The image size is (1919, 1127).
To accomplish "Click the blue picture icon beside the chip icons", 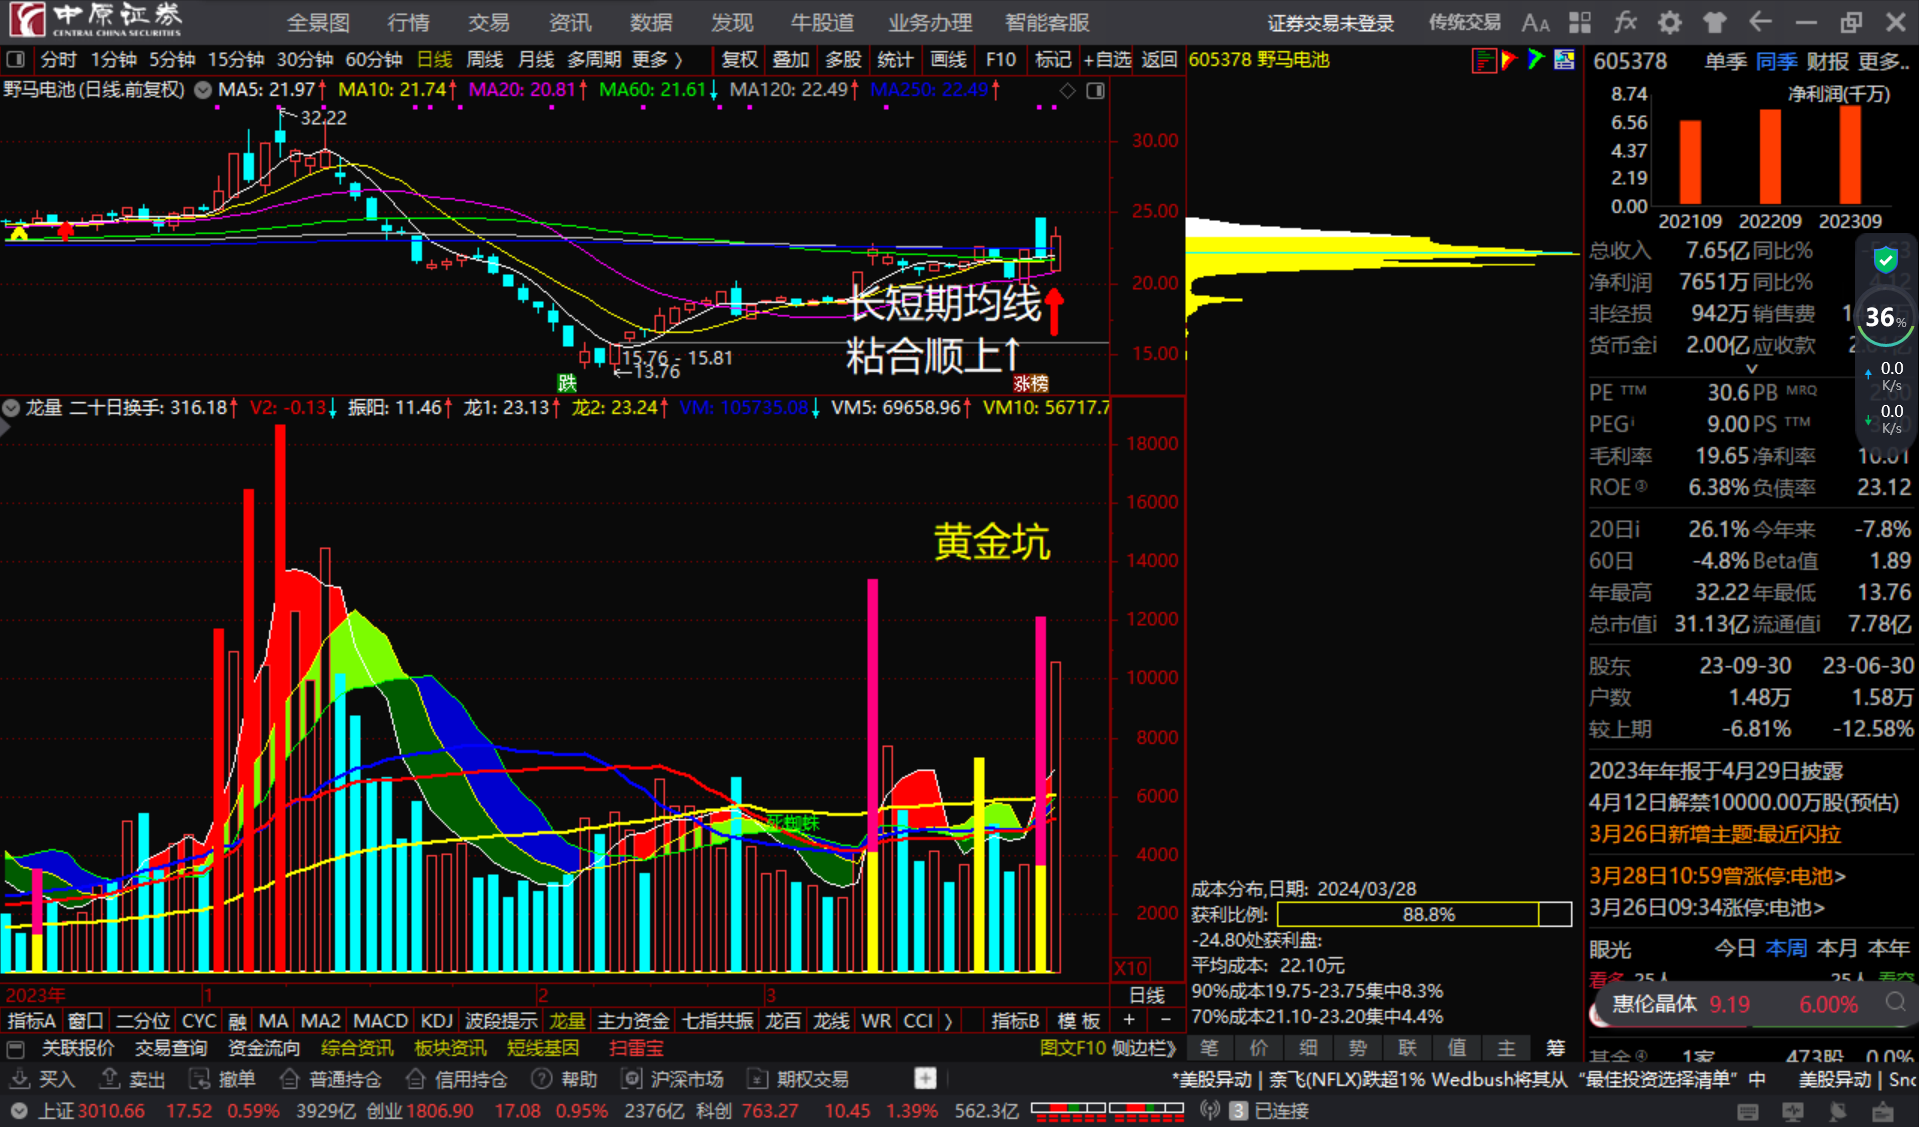I will pos(1564,60).
